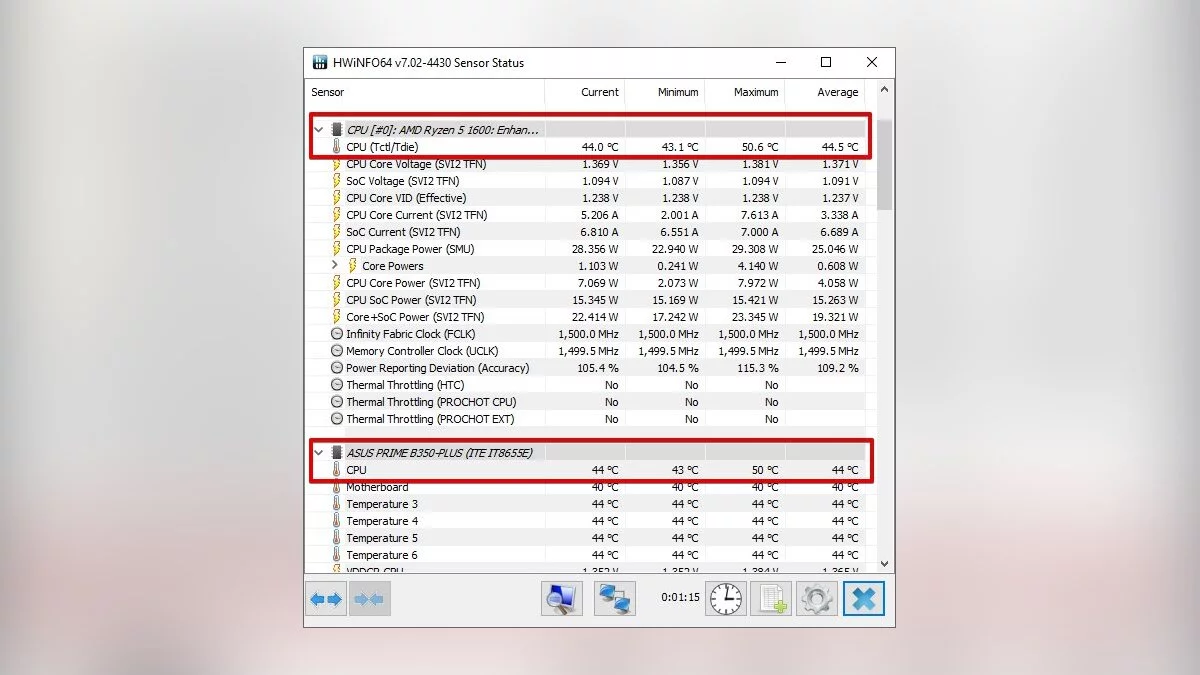
Task: Select Infinity Fabric Clock (FCLK) row
Action: click(x=586, y=334)
